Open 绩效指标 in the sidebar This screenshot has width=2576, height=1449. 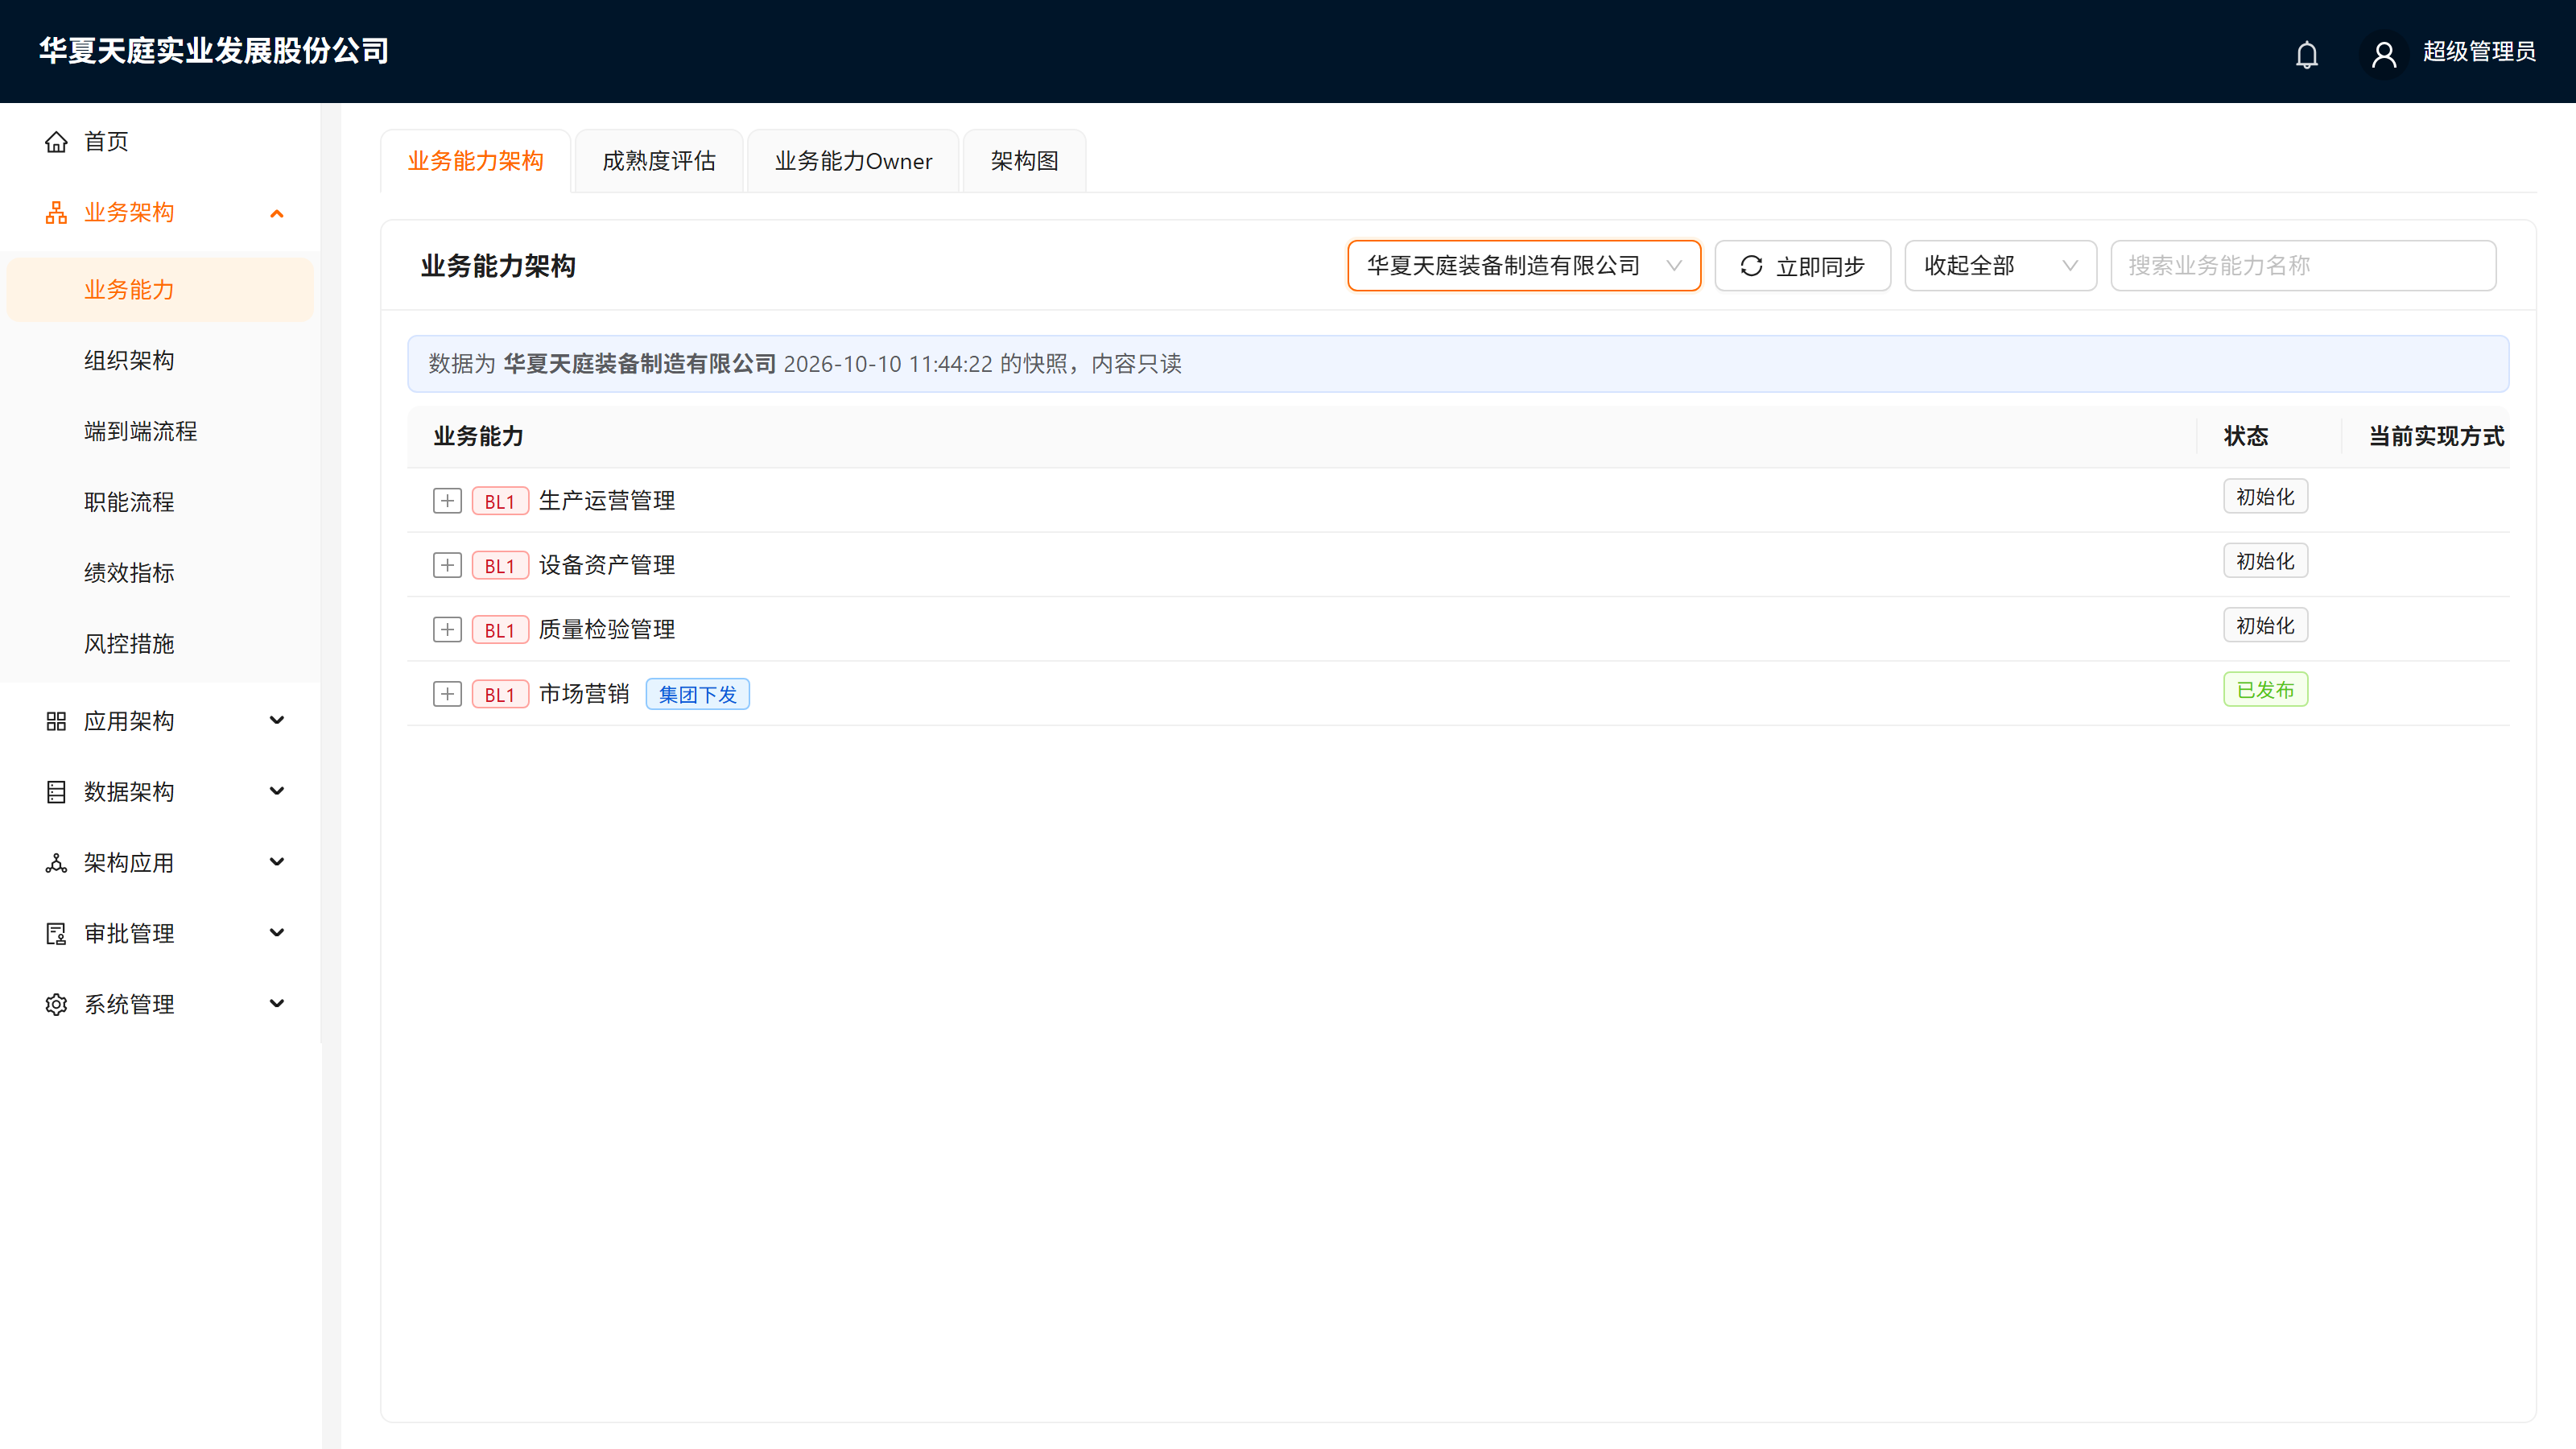(x=160, y=574)
